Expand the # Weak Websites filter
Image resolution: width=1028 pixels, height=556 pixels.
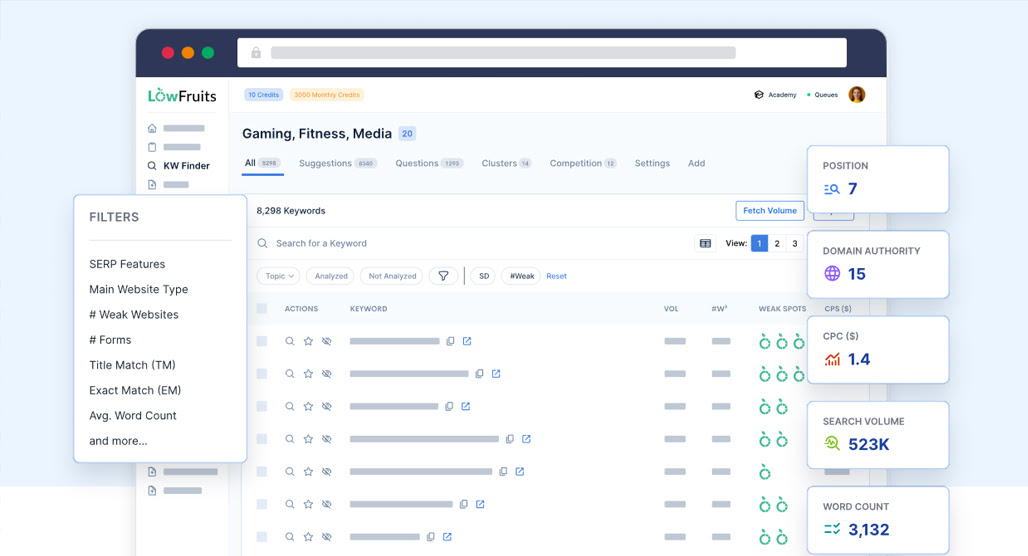click(x=134, y=315)
